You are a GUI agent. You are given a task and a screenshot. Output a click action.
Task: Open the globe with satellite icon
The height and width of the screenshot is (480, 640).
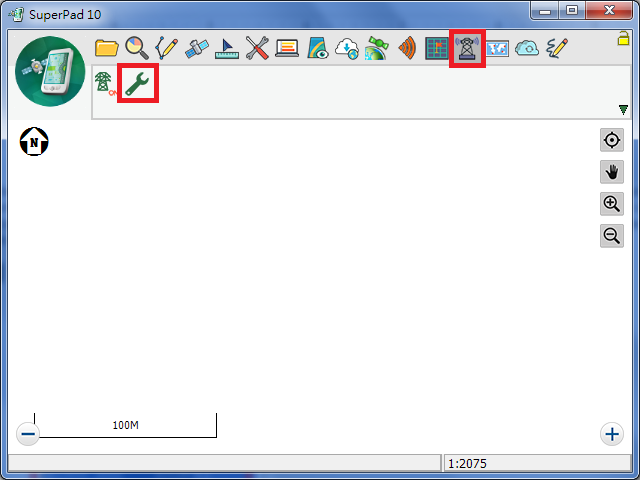(x=376, y=48)
